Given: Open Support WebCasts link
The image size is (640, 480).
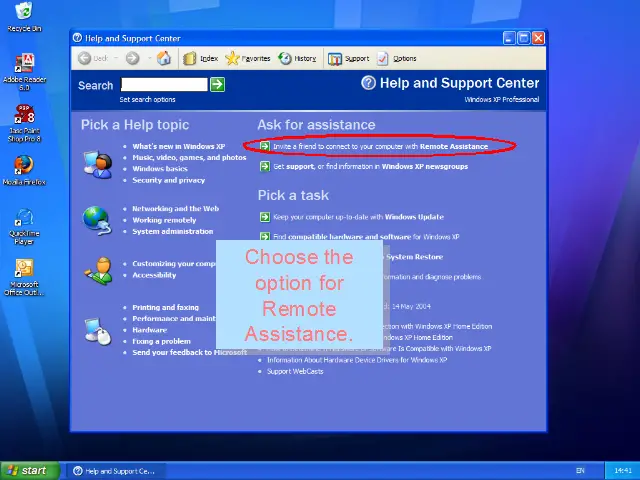Looking at the screenshot, I should click(x=295, y=371).
